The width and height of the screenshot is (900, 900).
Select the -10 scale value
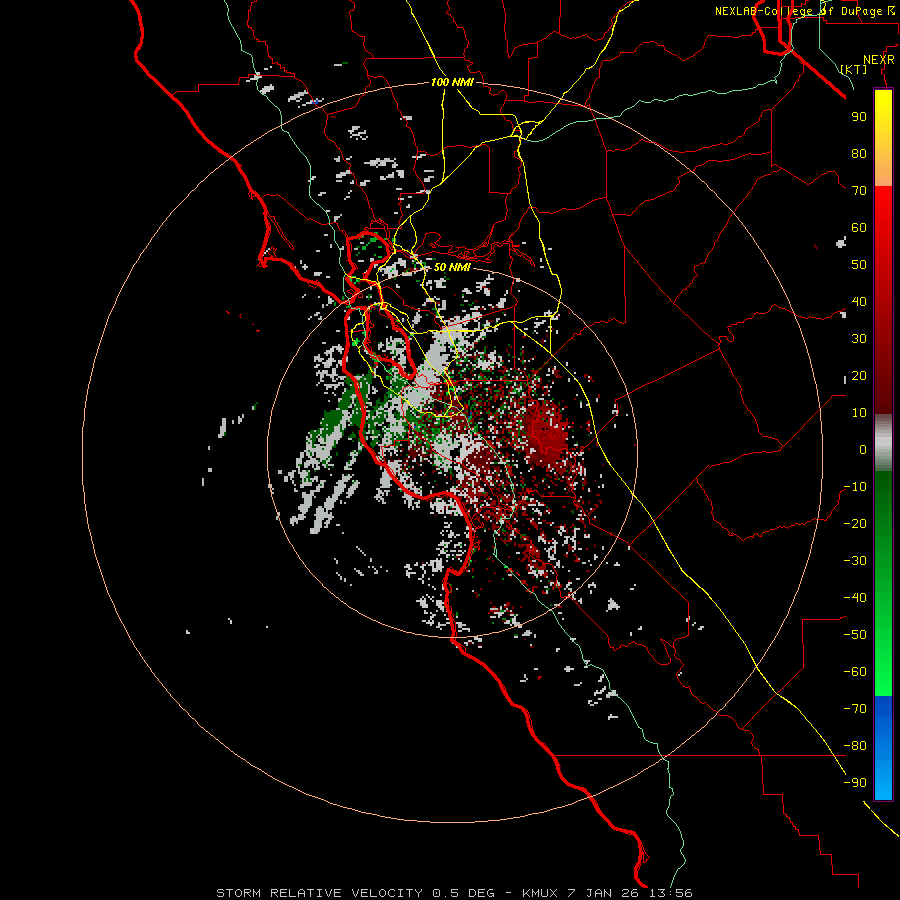[x=855, y=487]
